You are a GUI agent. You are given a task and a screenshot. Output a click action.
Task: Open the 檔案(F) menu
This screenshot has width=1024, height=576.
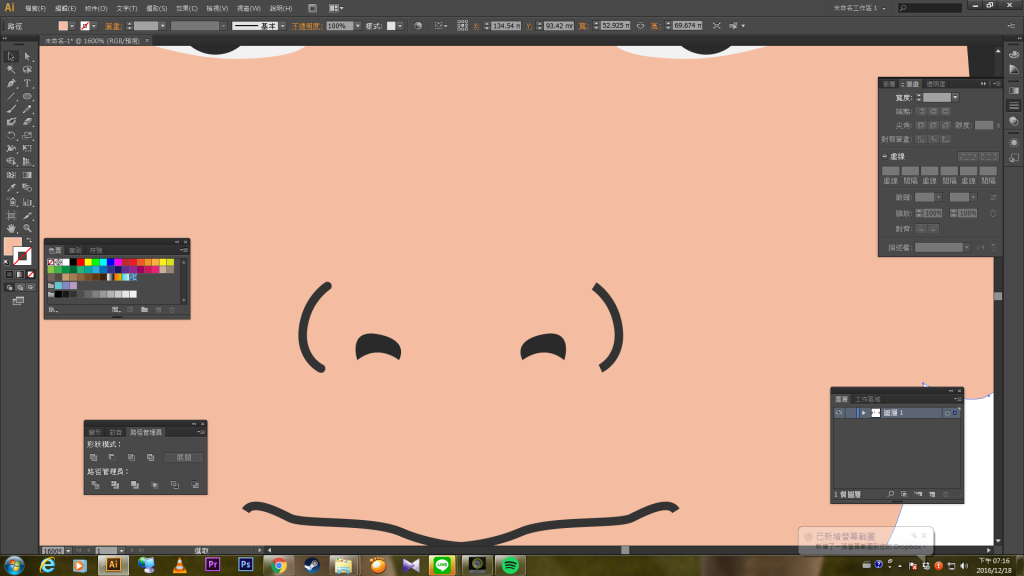(x=35, y=8)
